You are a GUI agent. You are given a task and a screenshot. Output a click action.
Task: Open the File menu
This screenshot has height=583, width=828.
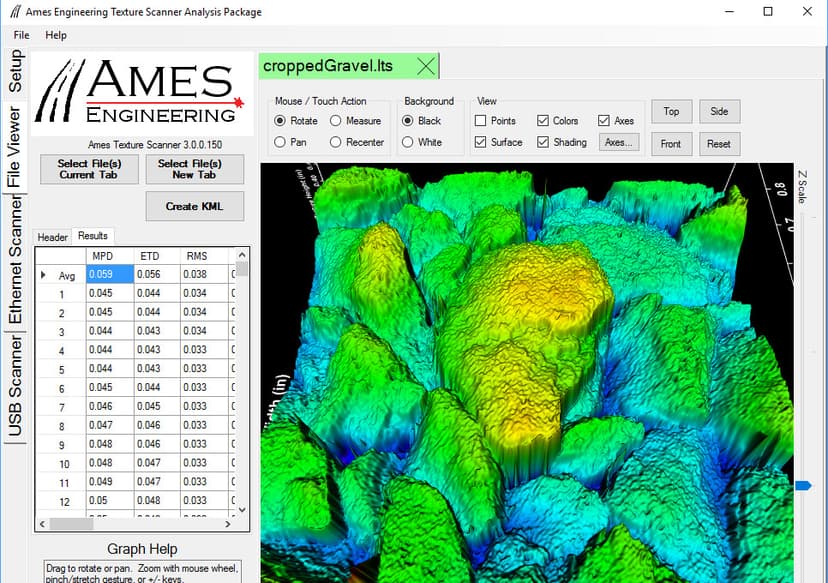coord(20,34)
